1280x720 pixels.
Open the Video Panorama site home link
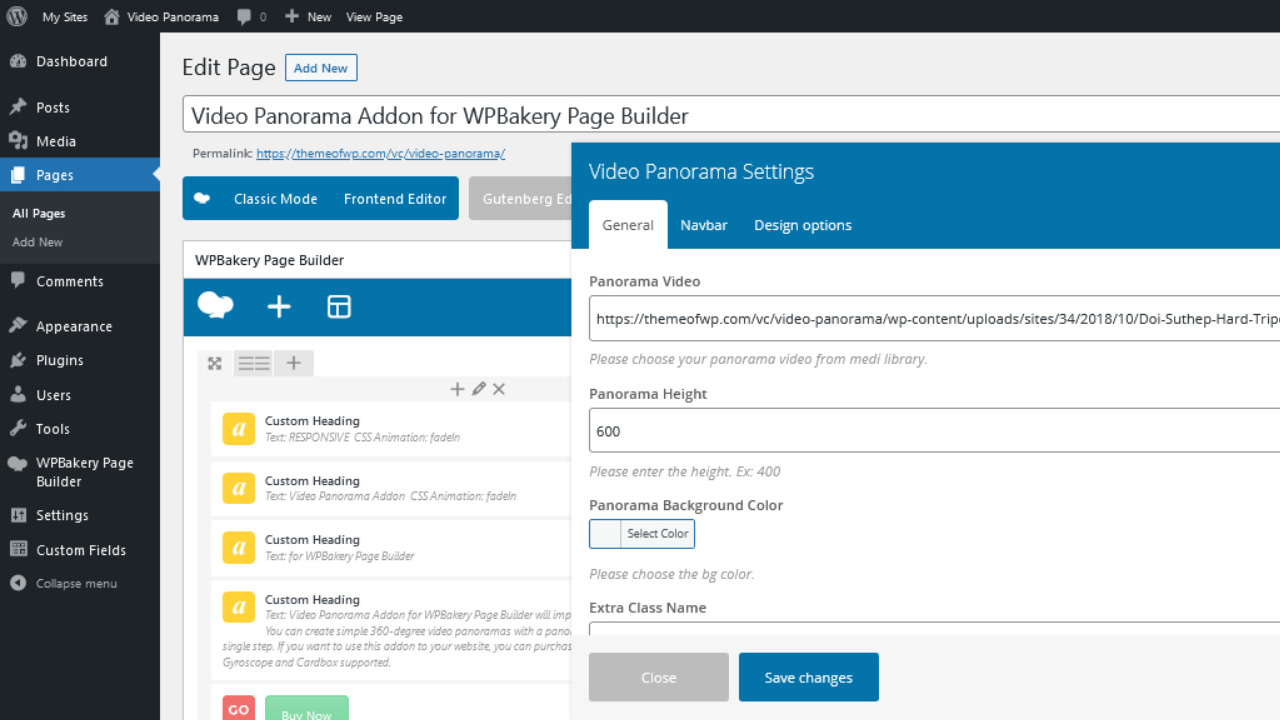click(162, 17)
